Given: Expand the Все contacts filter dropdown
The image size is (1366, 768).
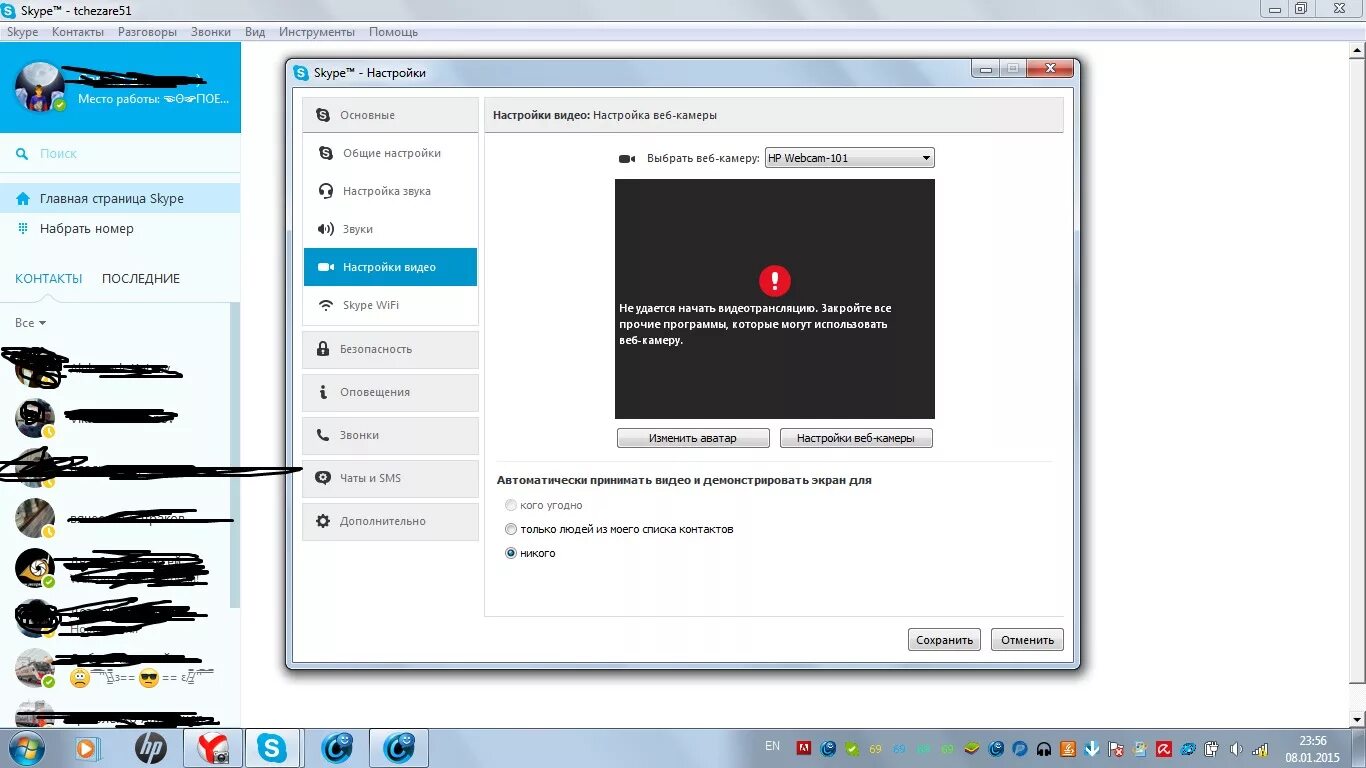Looking at the screenshot, I should point(30,323).
